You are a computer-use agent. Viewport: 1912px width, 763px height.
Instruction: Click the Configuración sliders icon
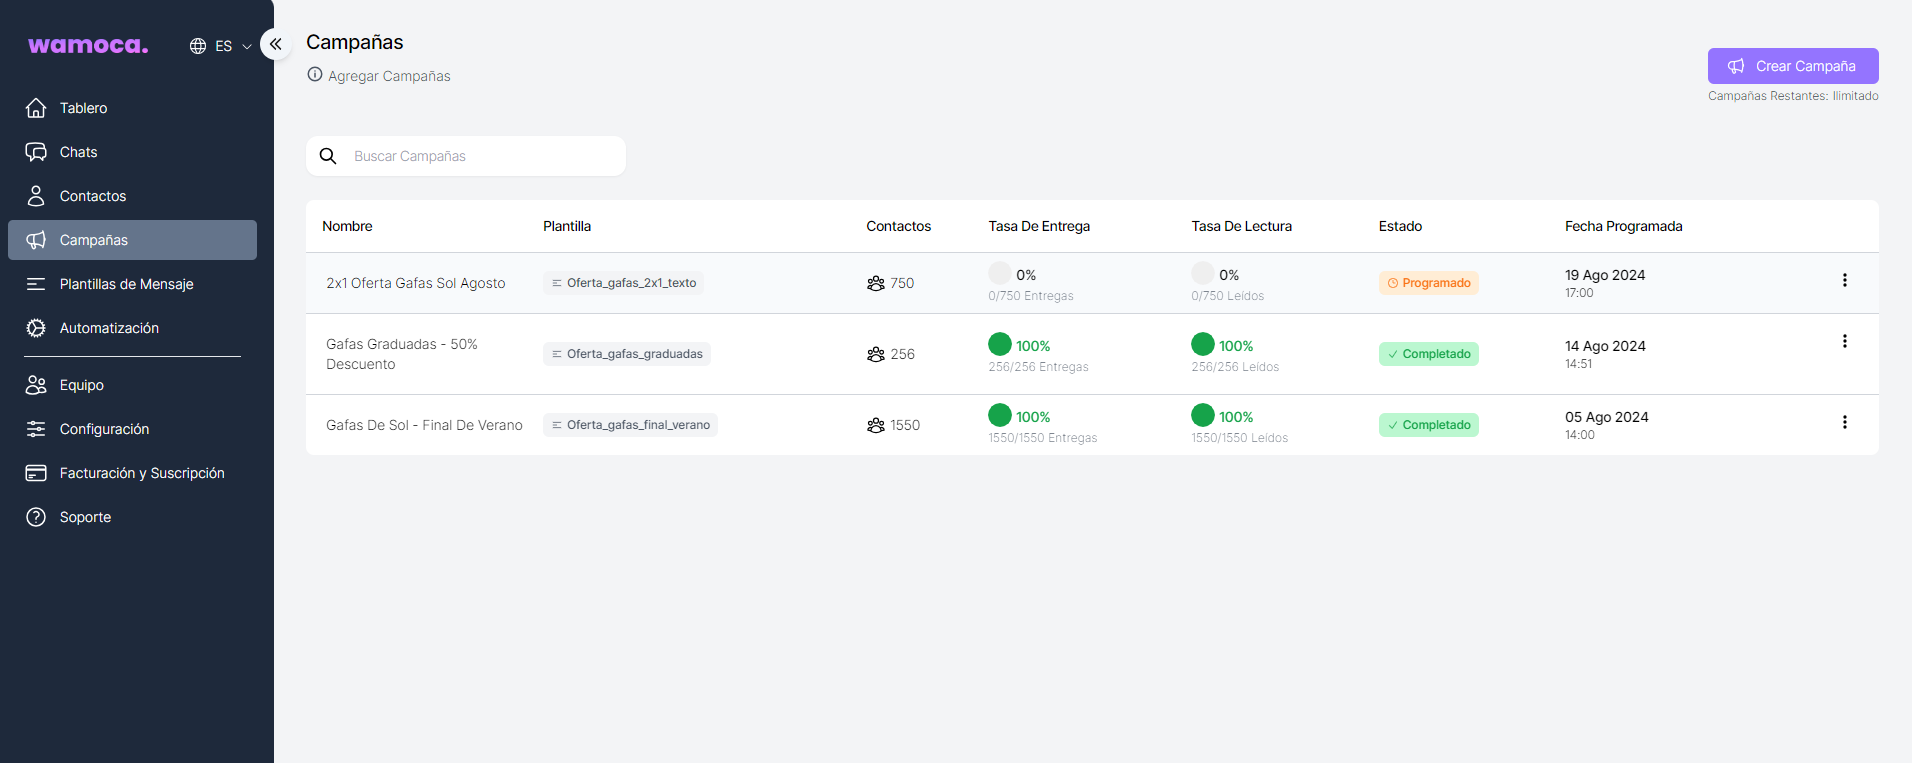pos(36,429)
